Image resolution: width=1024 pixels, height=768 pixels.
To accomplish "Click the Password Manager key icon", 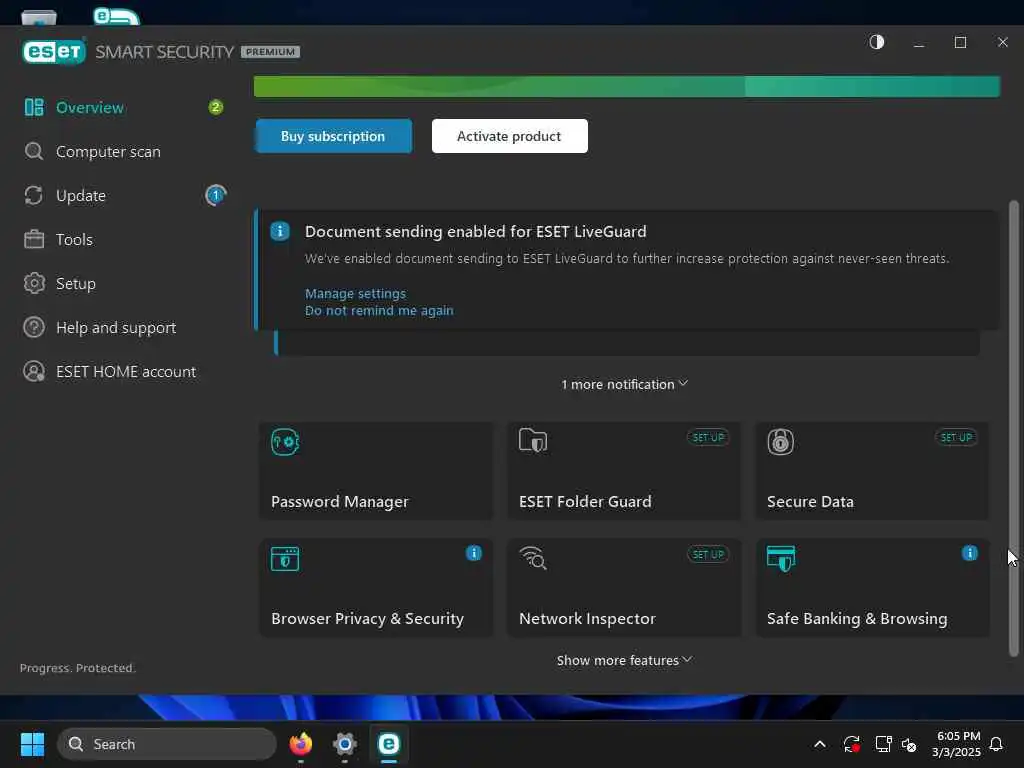I will [x=285, y=442].
